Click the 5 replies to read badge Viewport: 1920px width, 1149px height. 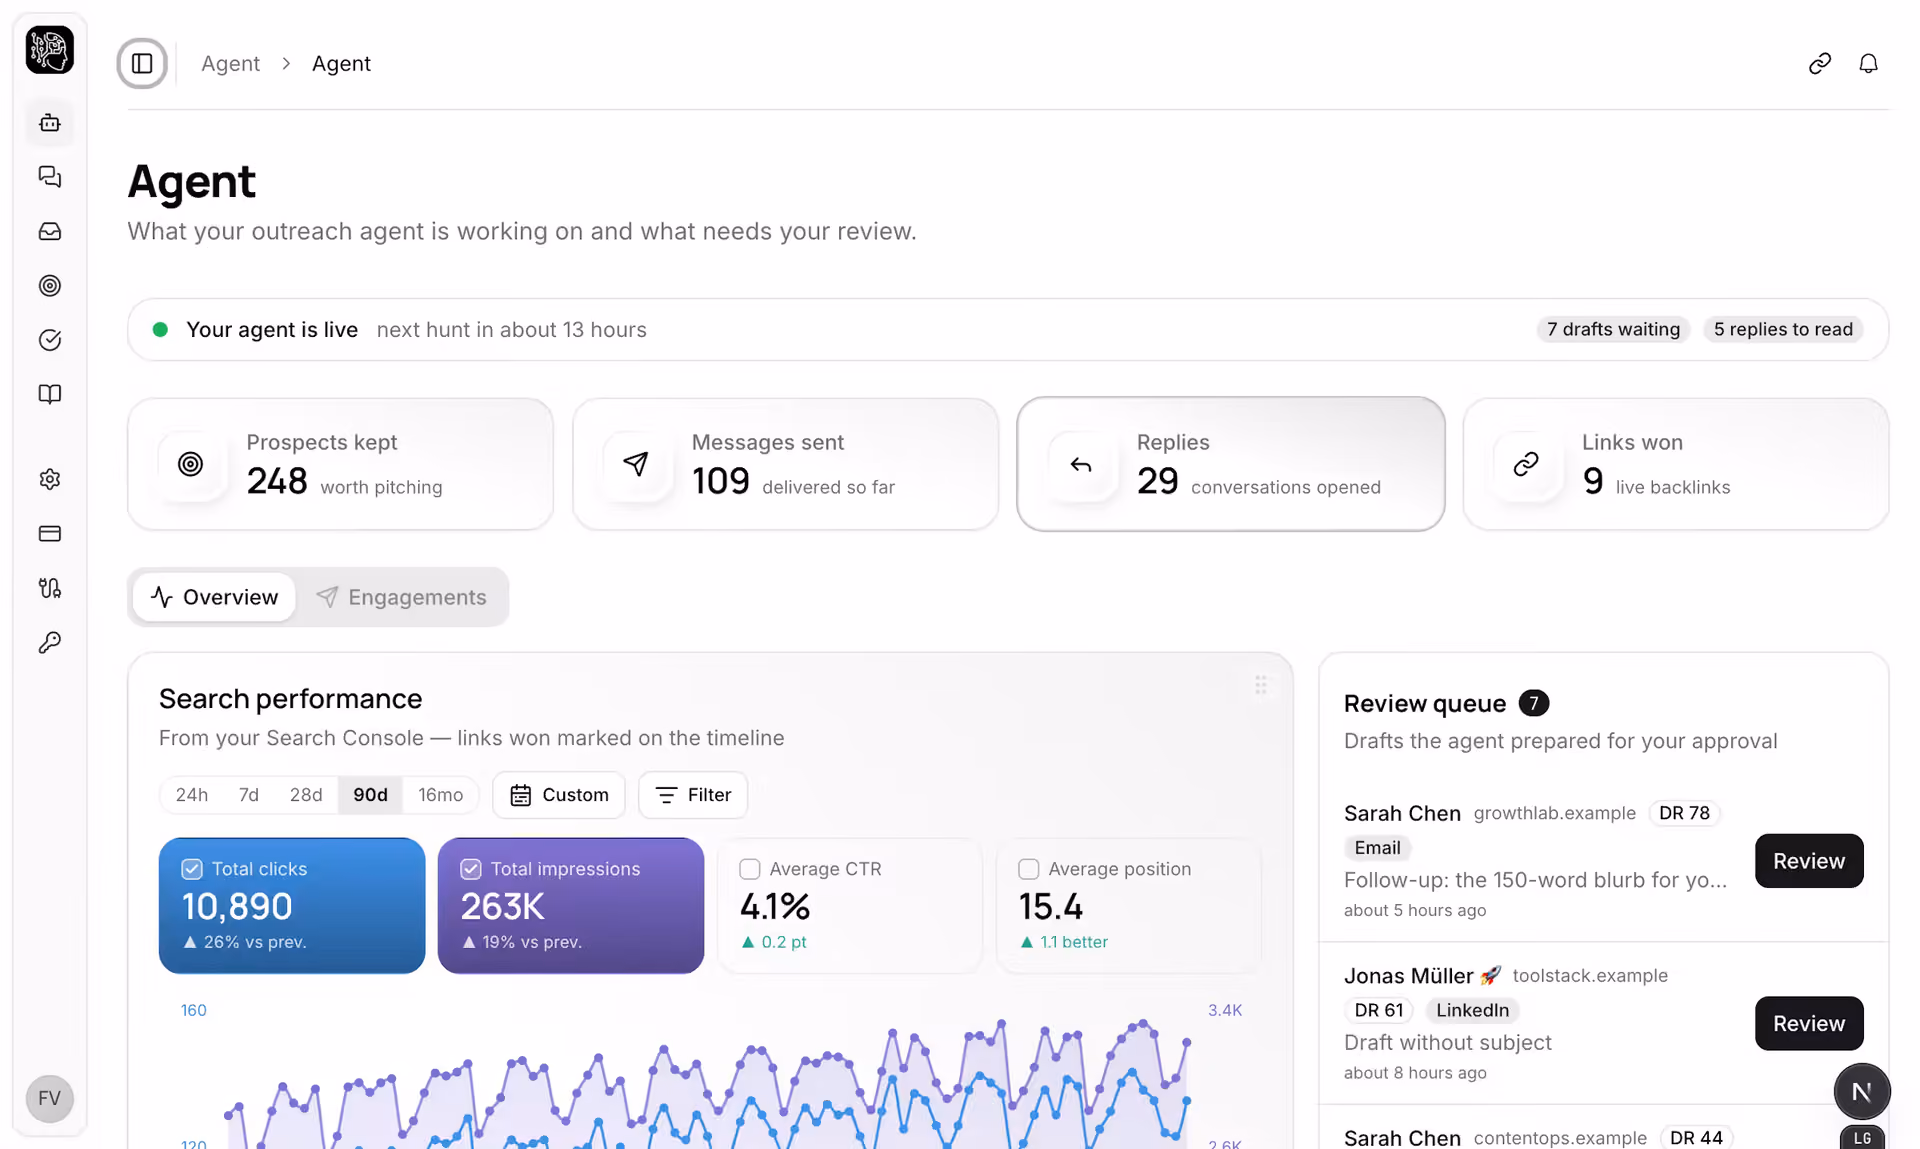point(1783,329)
